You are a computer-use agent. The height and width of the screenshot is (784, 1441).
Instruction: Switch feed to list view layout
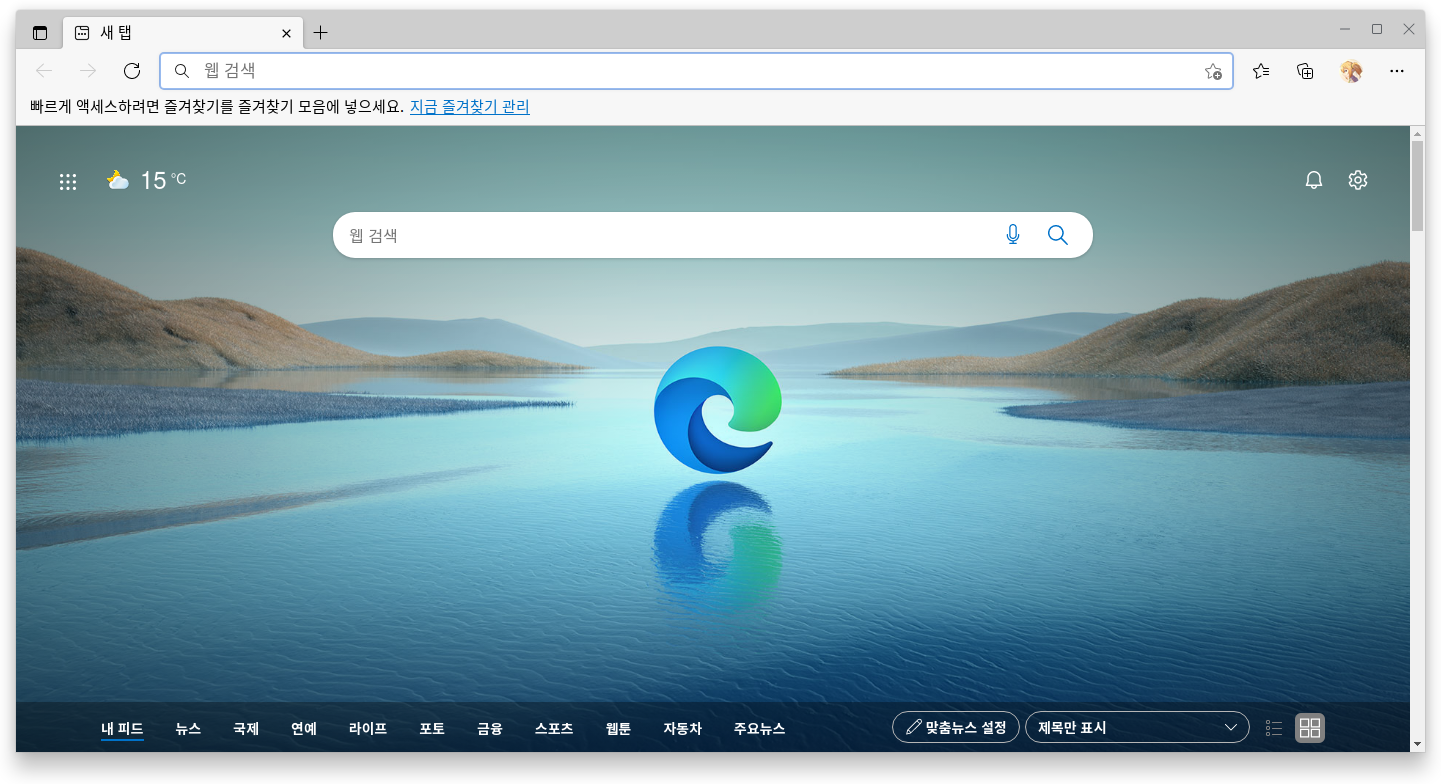pos(1274,728)
